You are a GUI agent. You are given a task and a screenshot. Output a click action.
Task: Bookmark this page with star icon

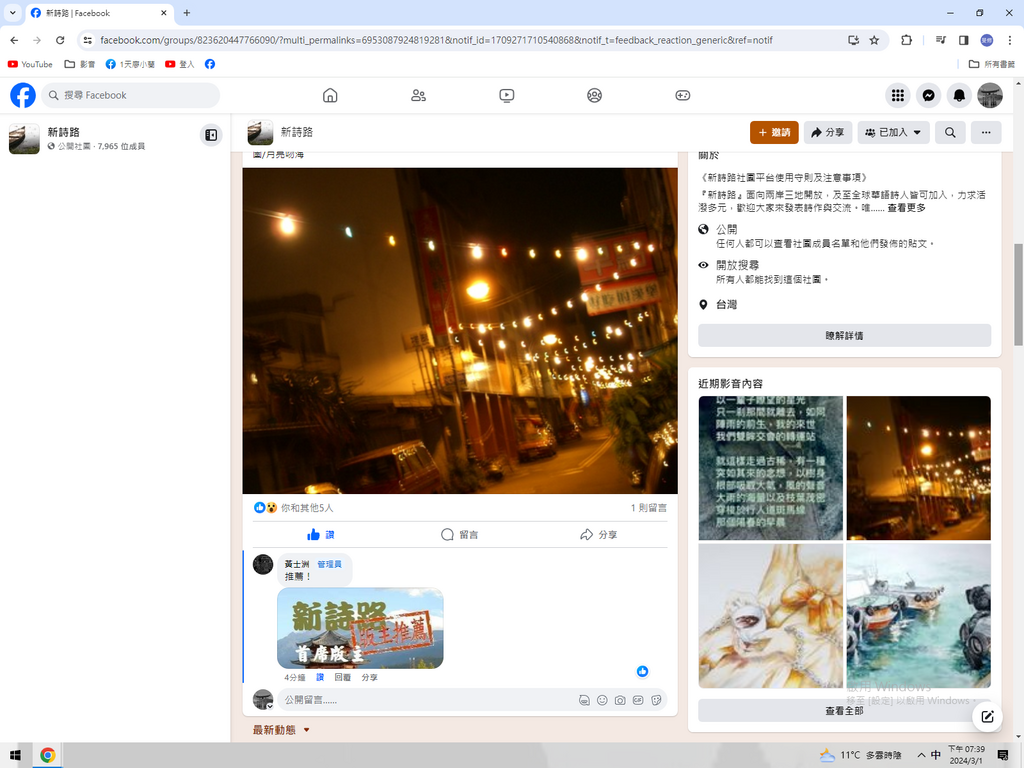click(874, 40)
